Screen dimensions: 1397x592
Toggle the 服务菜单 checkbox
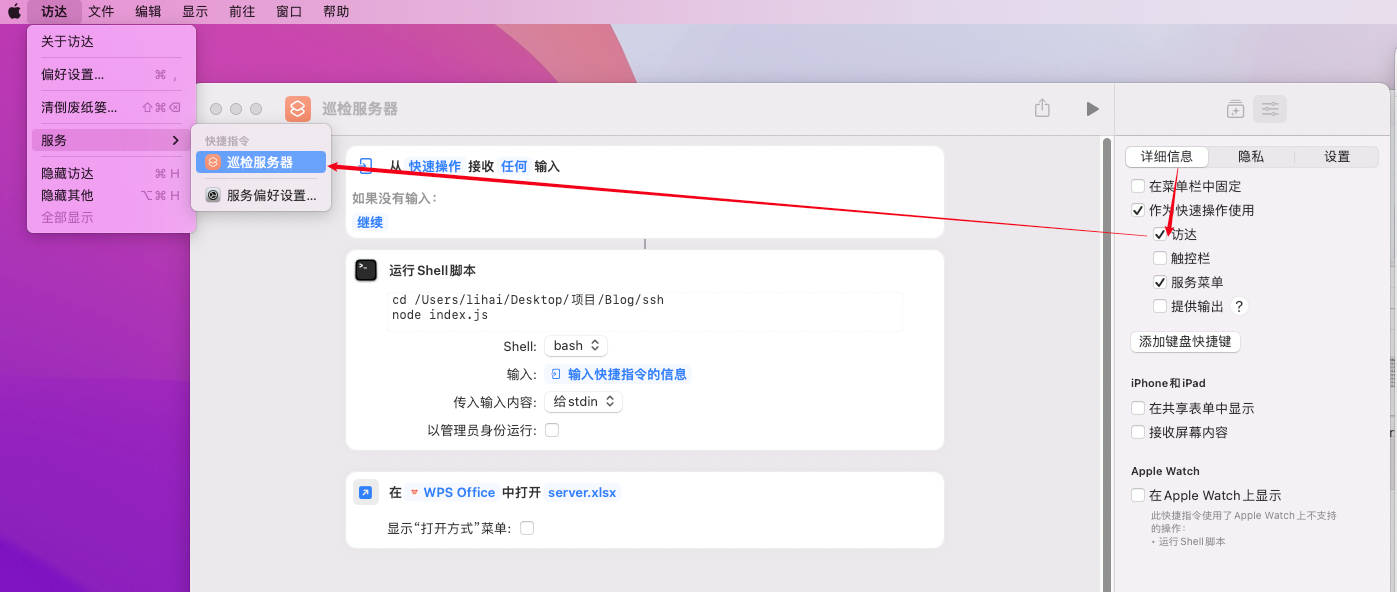1160,282
